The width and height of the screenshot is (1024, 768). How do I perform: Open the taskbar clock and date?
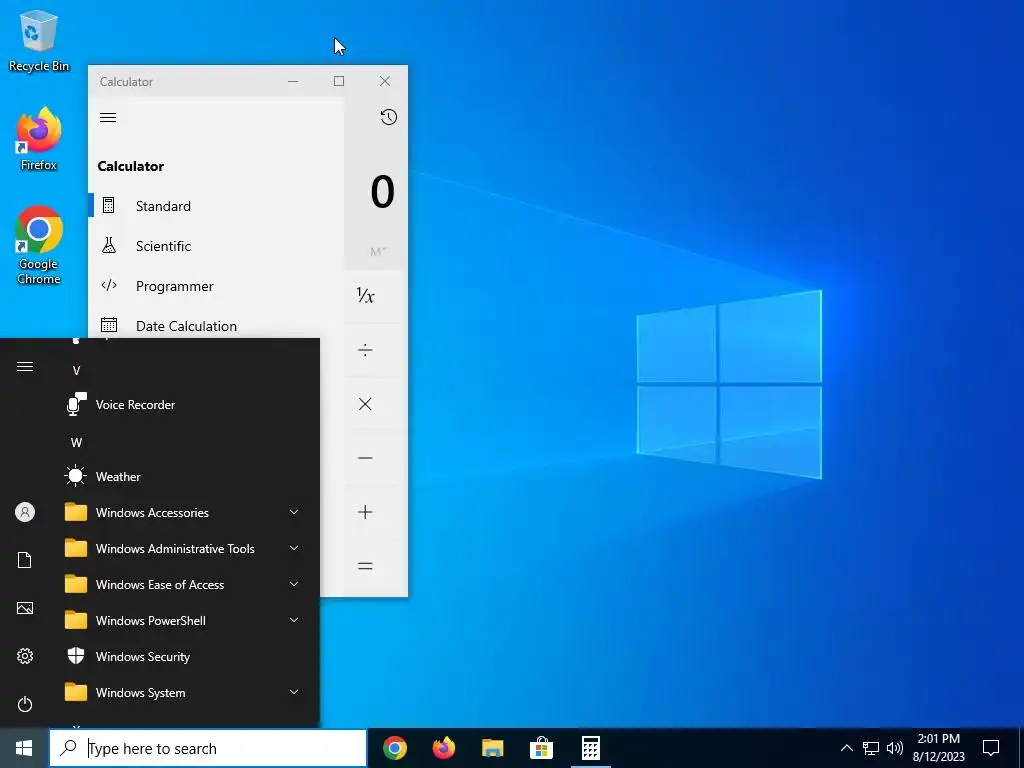938,748
